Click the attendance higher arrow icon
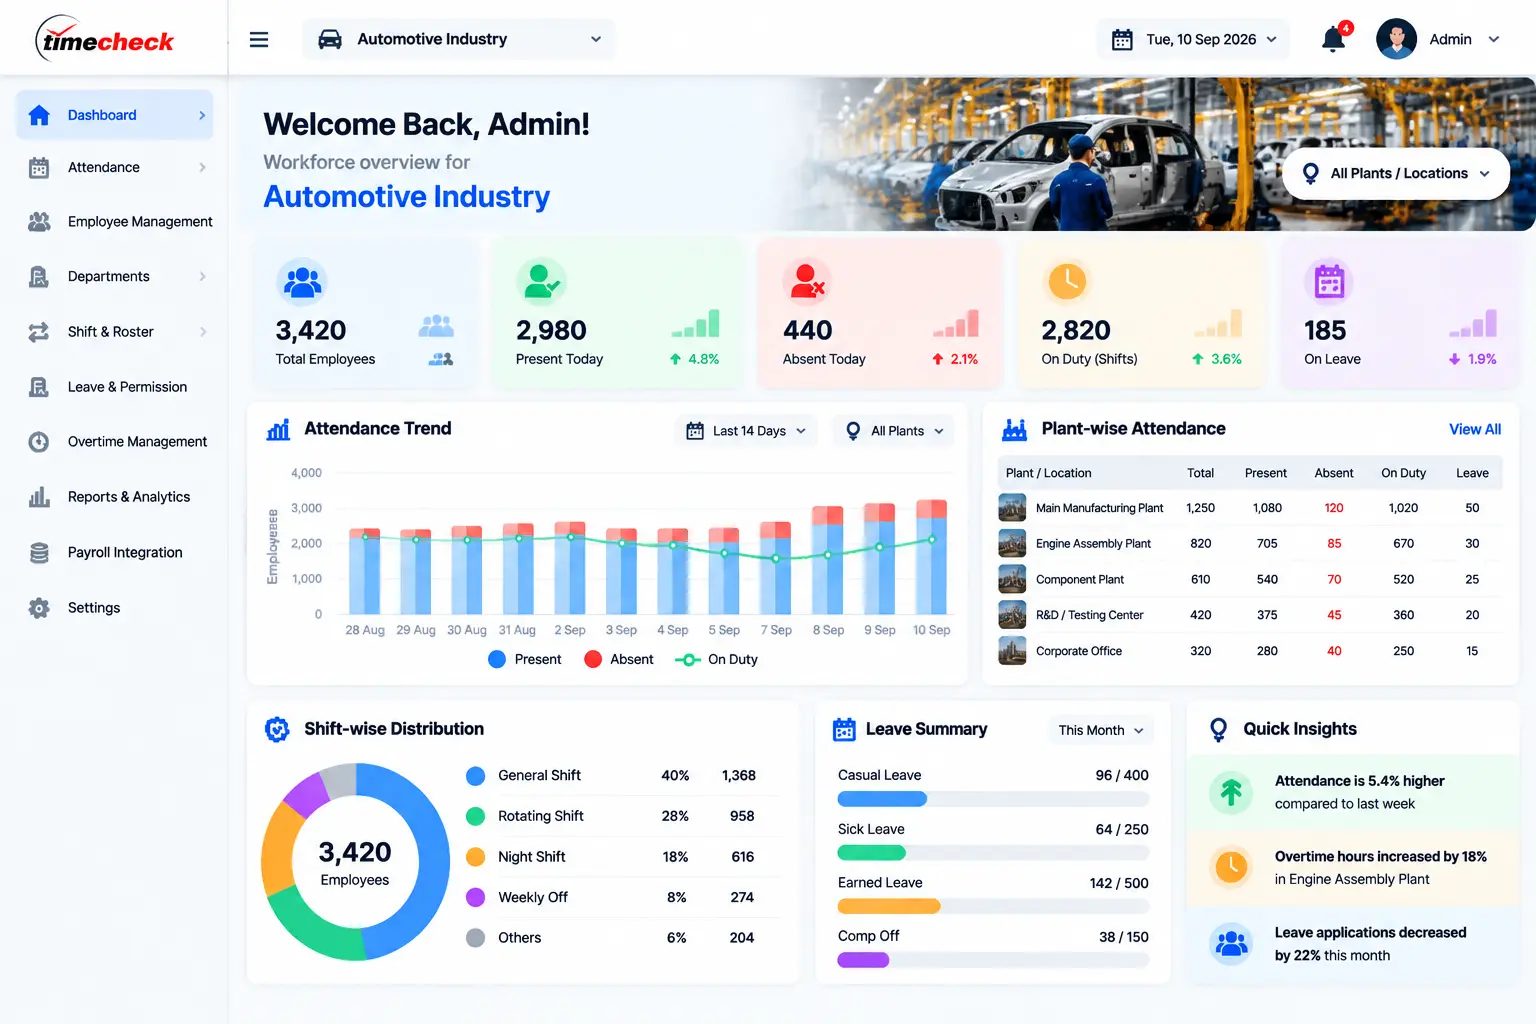This screenshot has width=1536, height=1024. pos(1231,792)
